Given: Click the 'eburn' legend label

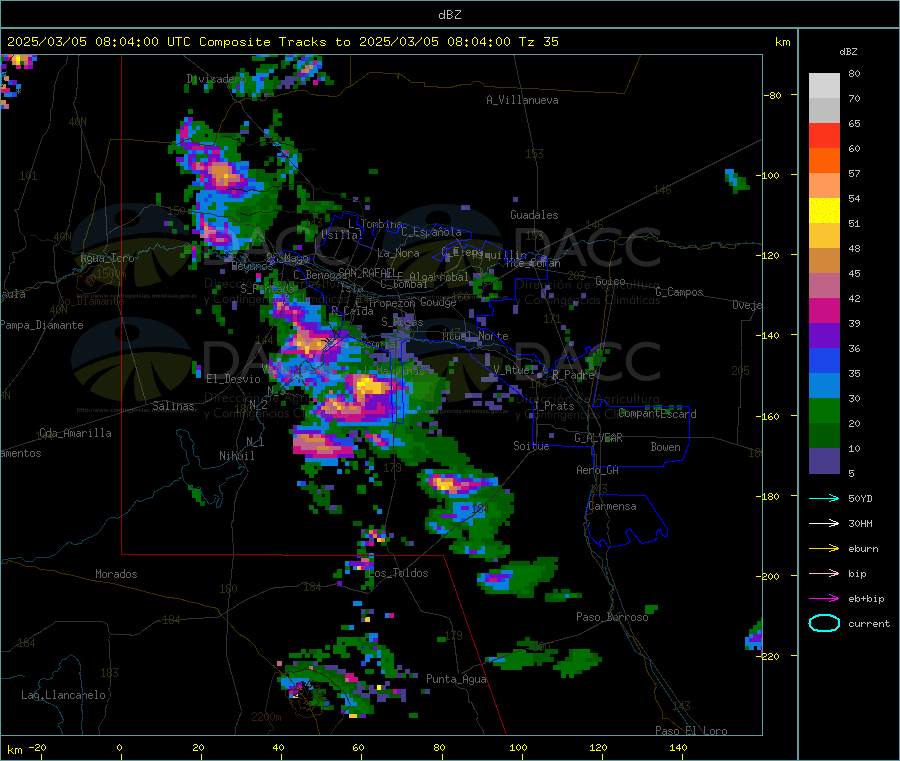Looking at the screenshot, I should [x=863, y=549].
